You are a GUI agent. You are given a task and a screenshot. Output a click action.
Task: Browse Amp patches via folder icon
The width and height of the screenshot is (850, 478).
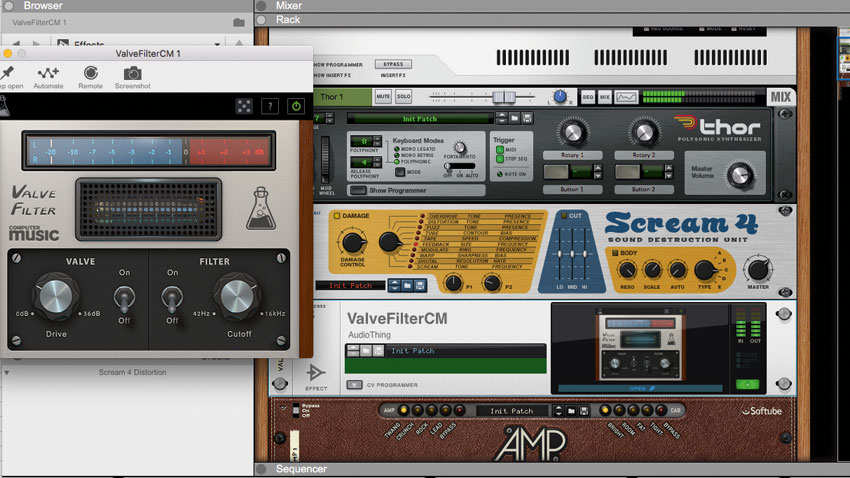point(571,411)
